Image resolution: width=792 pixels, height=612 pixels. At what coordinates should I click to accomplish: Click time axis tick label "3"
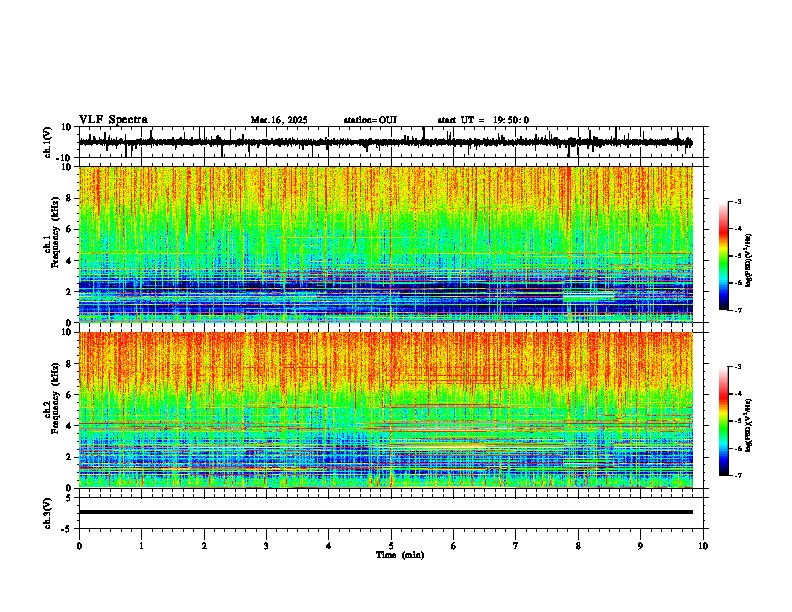(266, 546)
